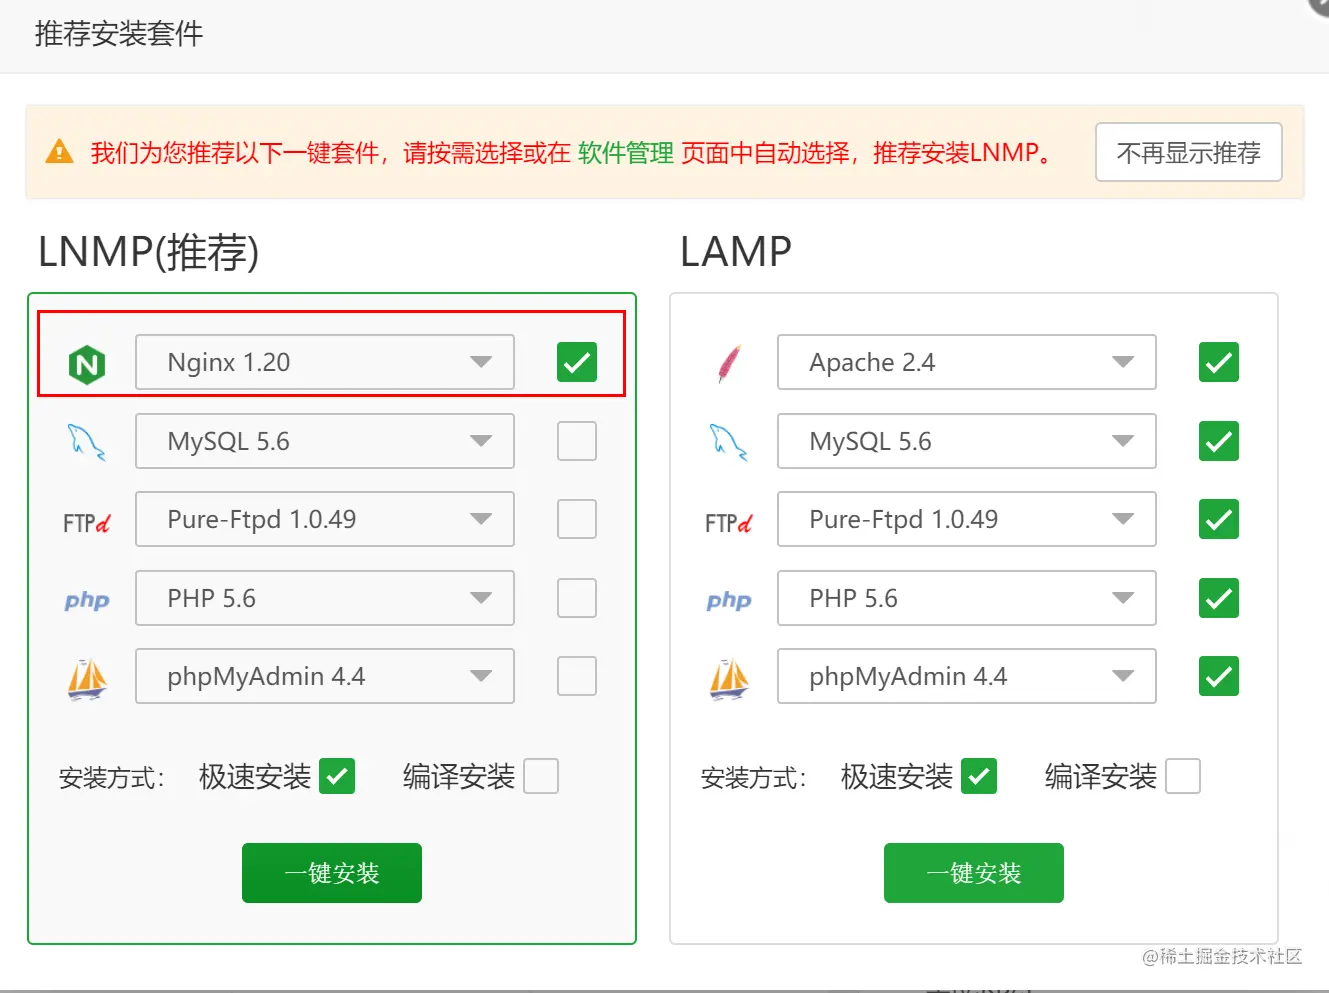
Task: Click the MySQL dolphin icon in LAMP
Action: pyautogui.click(x=729, y=442)
